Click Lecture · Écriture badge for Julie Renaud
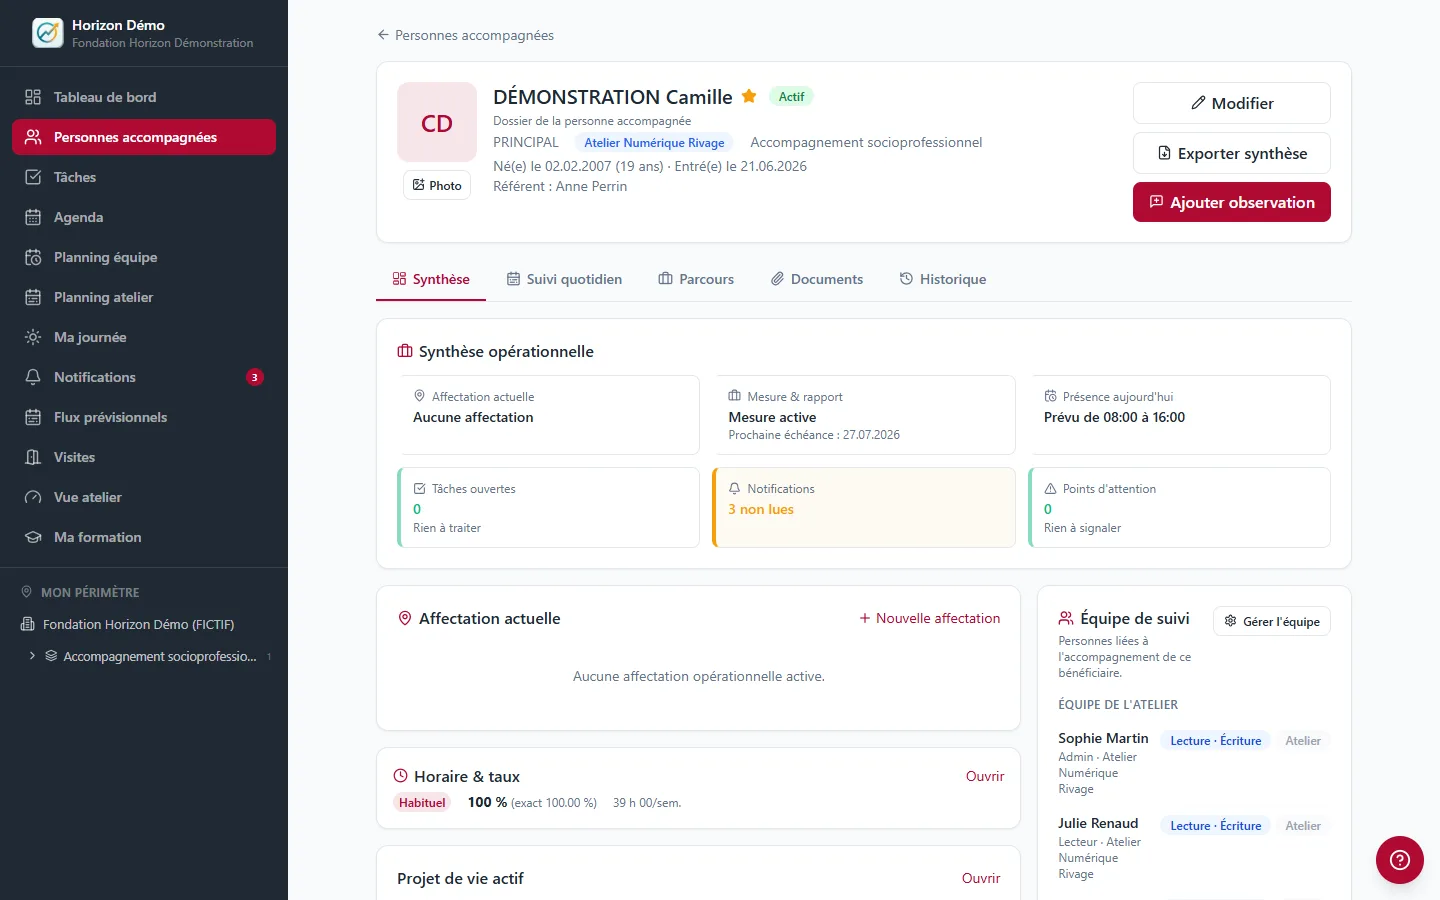This screenshot has height=900, width=1440. (1216, 826)
